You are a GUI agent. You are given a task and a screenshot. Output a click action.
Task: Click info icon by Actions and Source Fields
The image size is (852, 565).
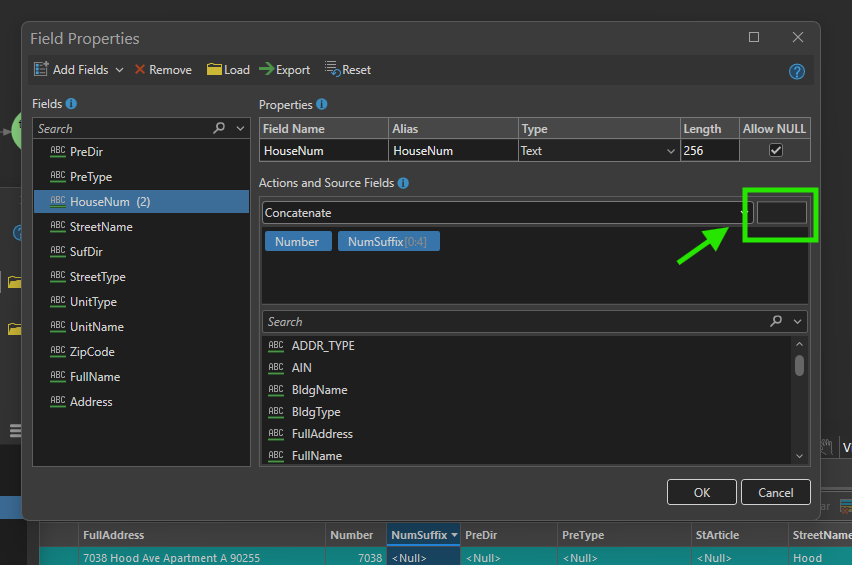click(x=403, y=183)
